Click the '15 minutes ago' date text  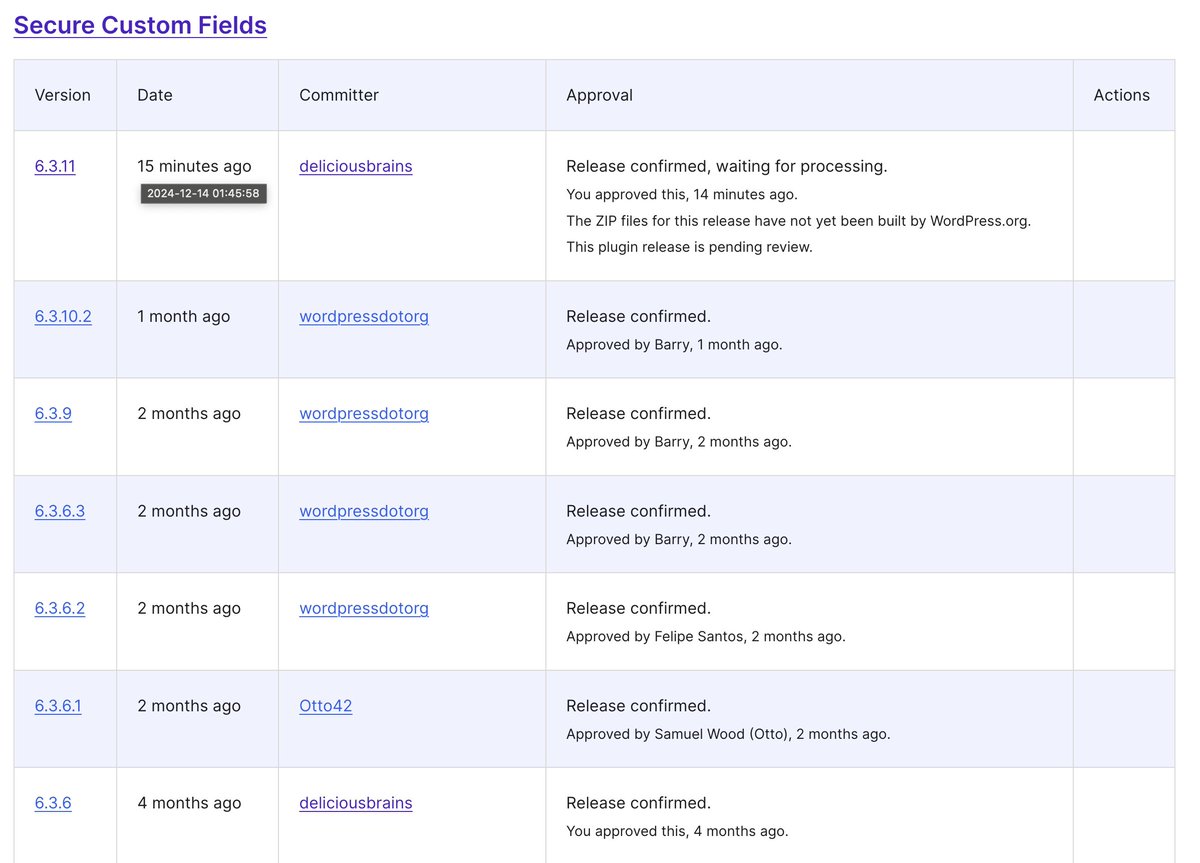pyautogui.click(x=195, y=166)
